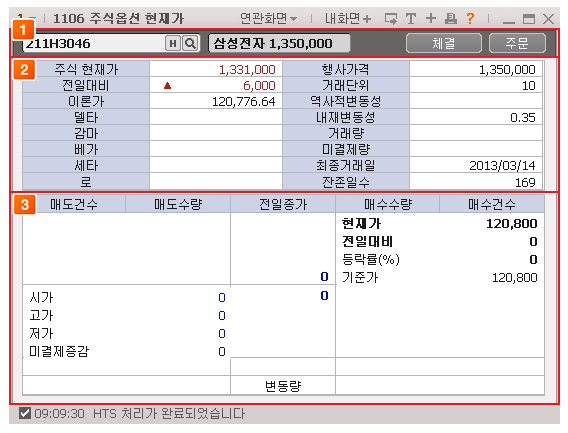Open help with the orange question mark
Screen dimensions: 568x433
[x=470, y=18]
